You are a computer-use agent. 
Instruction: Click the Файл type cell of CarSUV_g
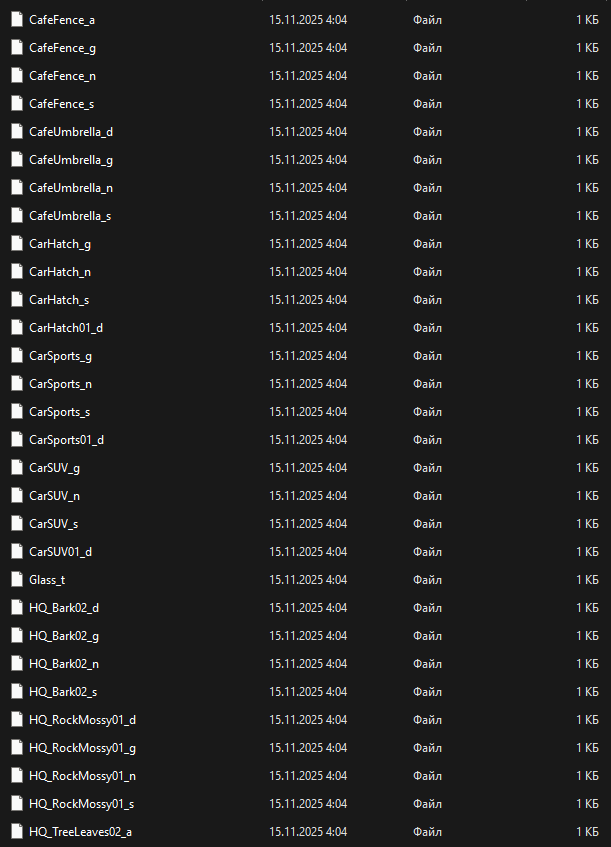click(427, 467)
